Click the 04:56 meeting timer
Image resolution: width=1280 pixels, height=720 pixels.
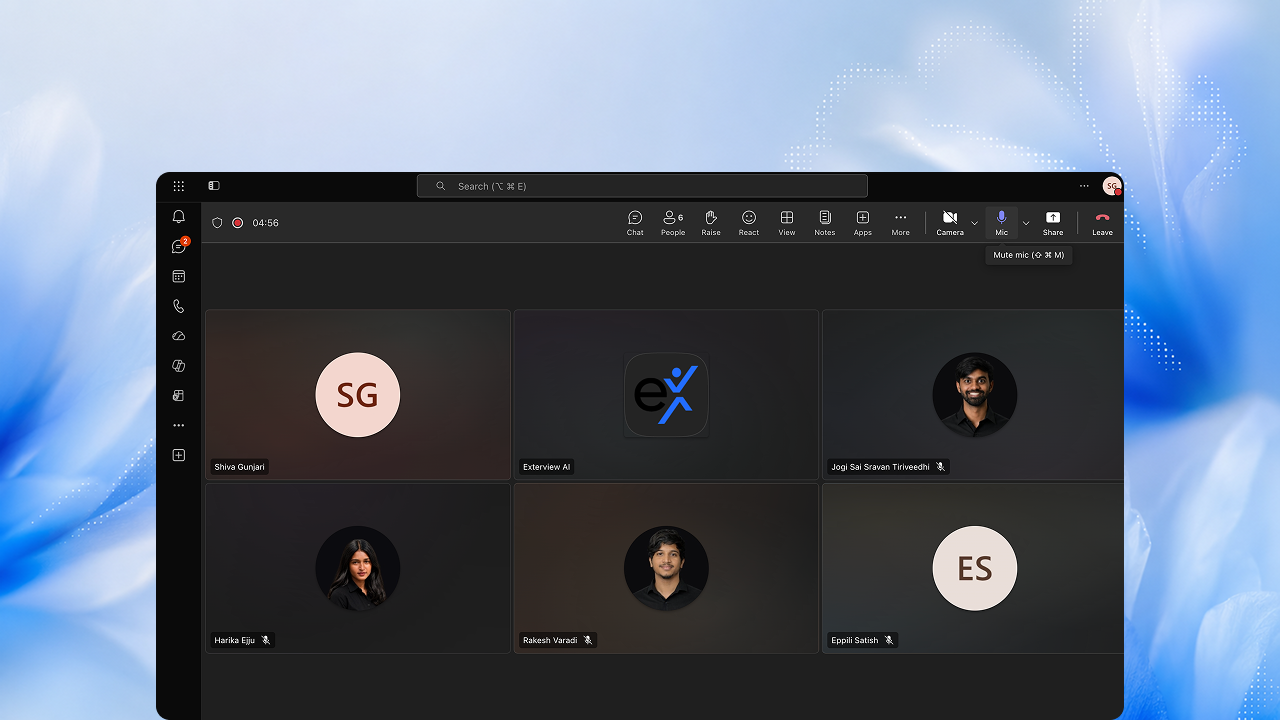[x=265, y=223]
